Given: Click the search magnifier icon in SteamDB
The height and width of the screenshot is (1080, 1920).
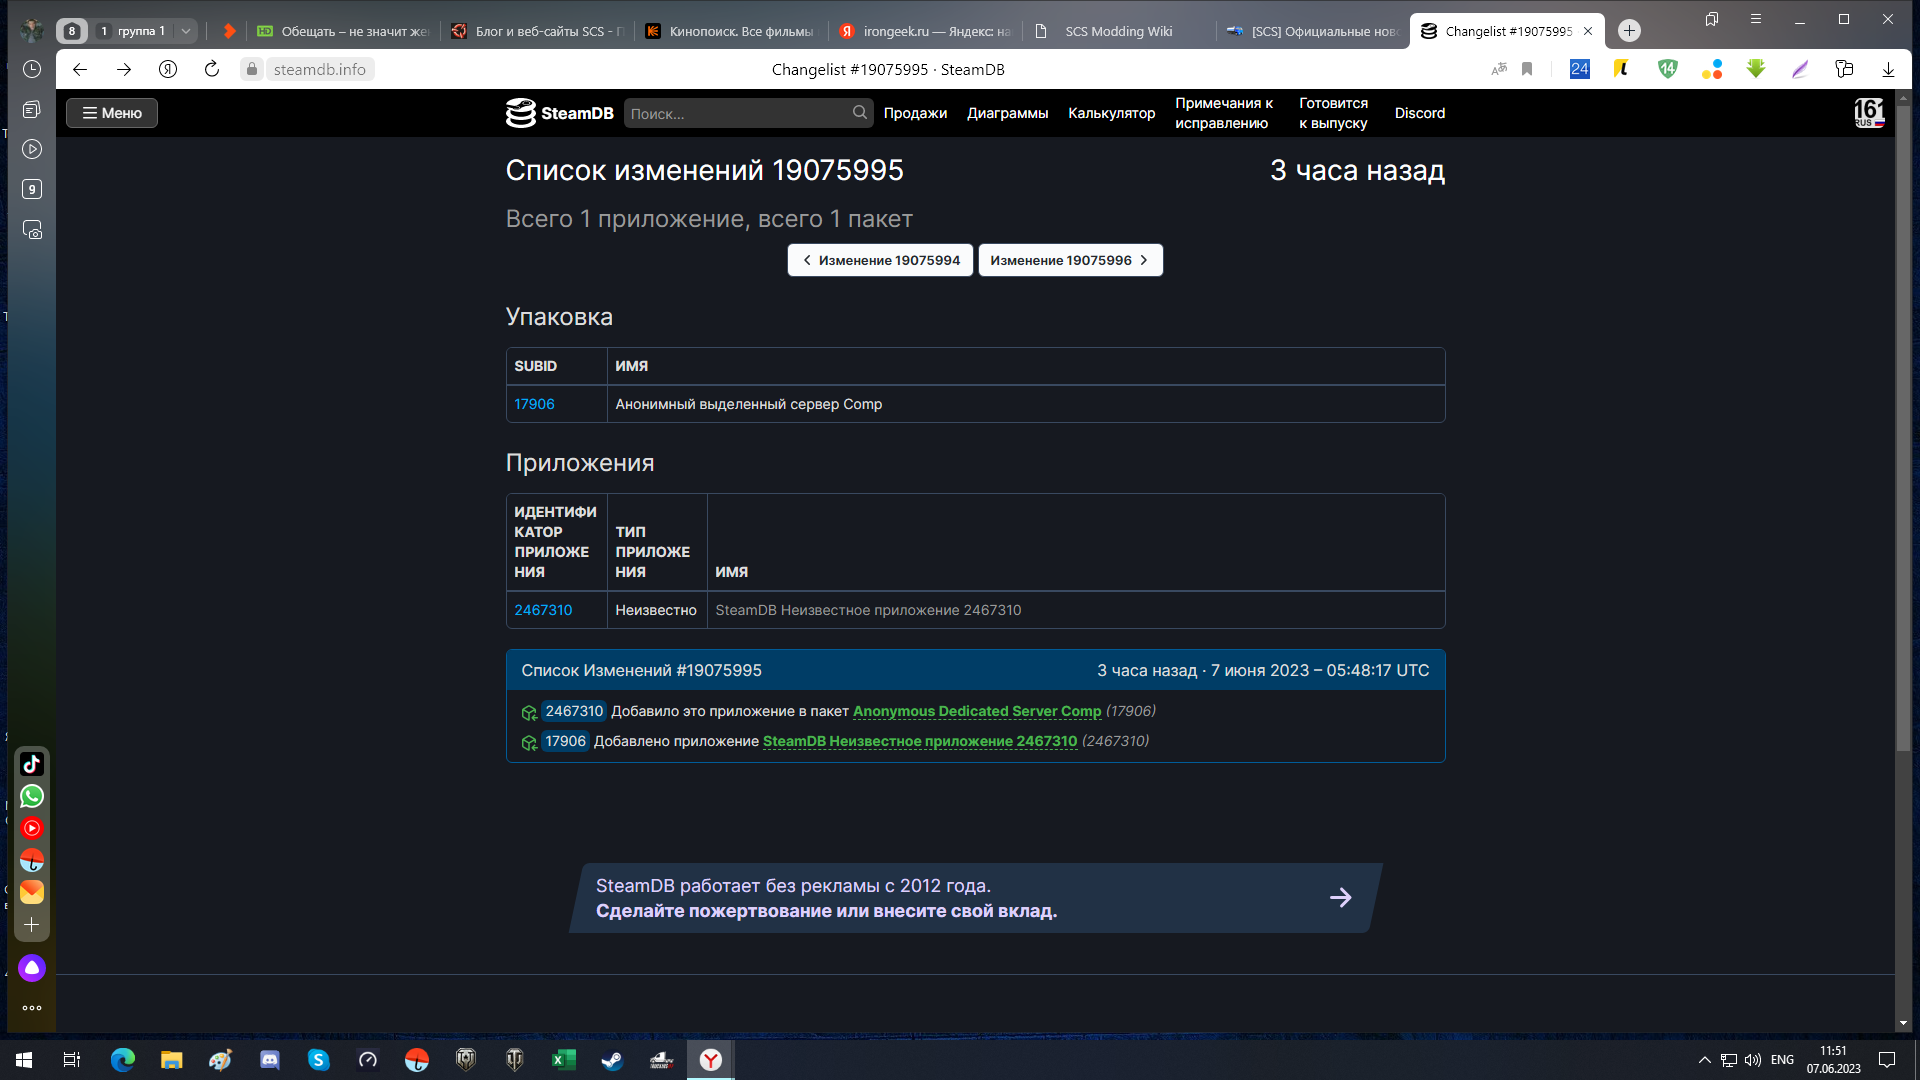Looking at the screenshot, I should click(859, 113).
